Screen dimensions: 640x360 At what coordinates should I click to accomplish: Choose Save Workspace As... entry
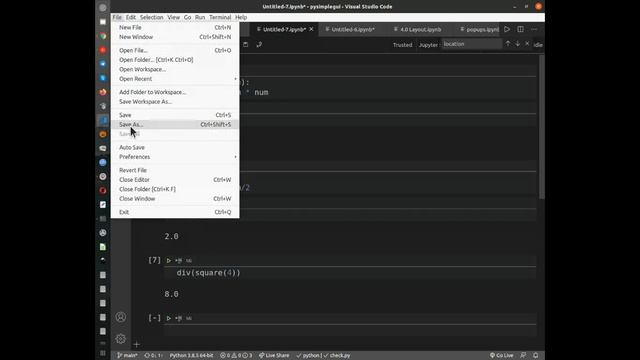tap(175, 102)
